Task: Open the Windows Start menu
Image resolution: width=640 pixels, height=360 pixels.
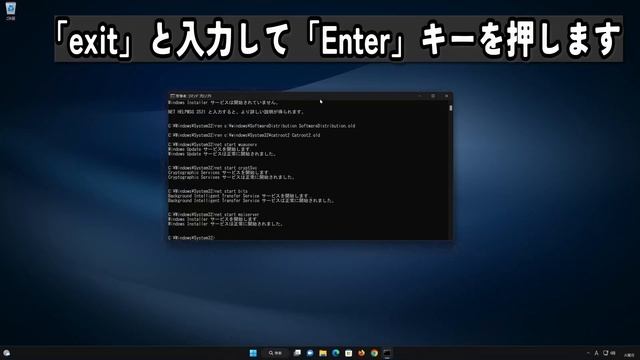Action: pos(253,353)
